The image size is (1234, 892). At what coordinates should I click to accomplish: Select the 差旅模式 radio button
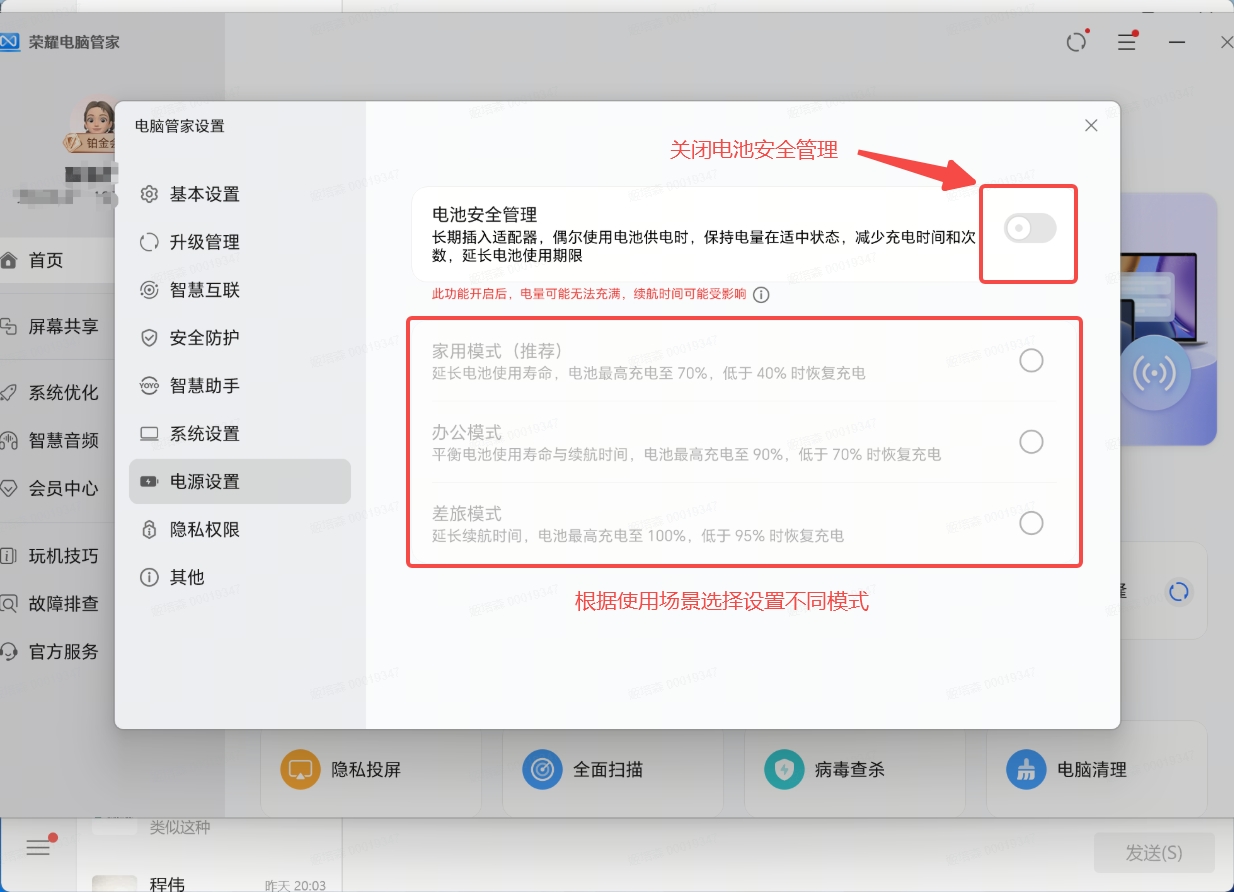pyautogui.click(x=1031, y=522)
